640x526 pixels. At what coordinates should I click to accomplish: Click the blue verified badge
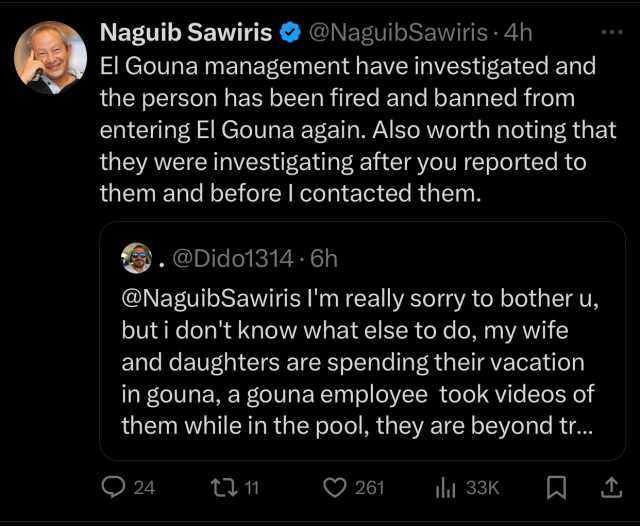(x=290, y=33)
